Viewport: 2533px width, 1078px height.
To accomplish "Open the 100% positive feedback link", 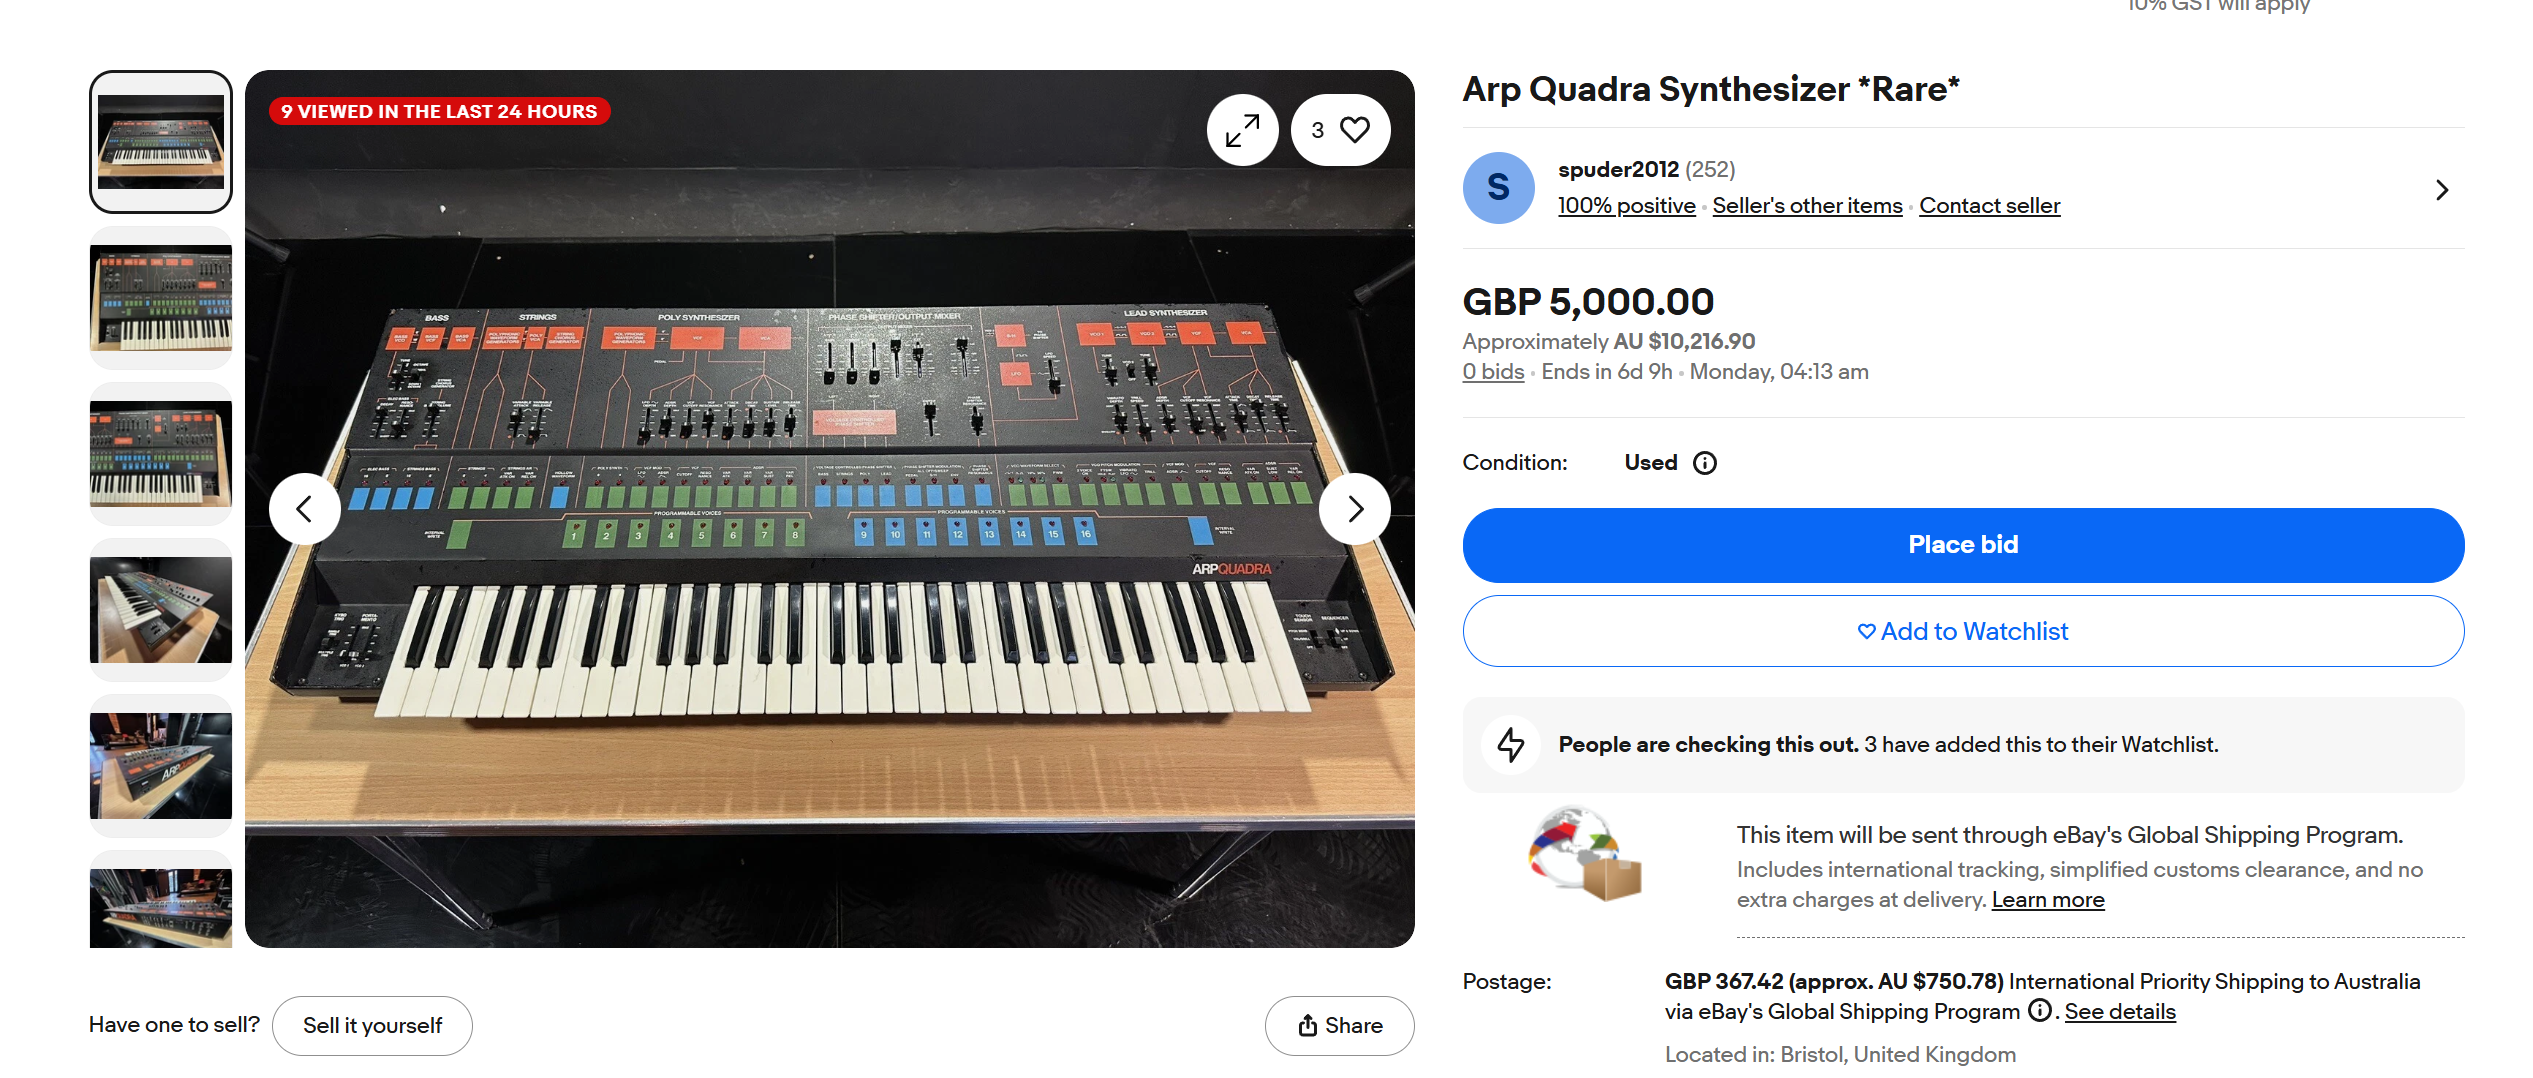I will click(x=1626, y=206).
